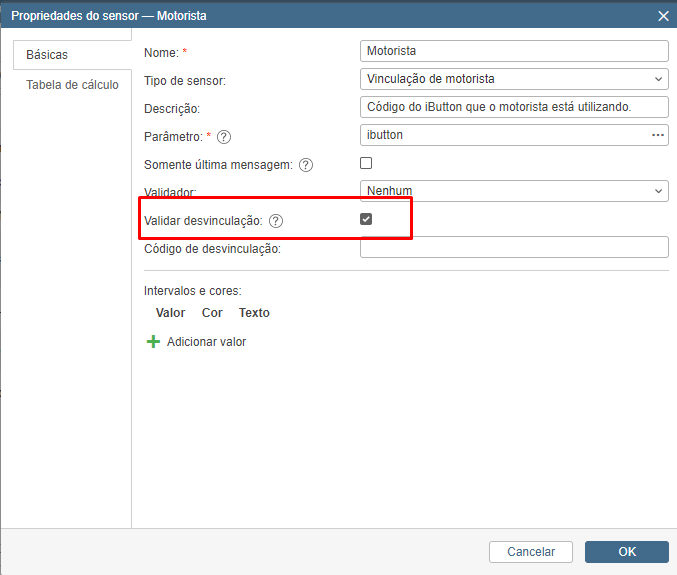Click help icon beside Validar desvinculação
The width and height of the screenshot is (677, 575).
276,221
